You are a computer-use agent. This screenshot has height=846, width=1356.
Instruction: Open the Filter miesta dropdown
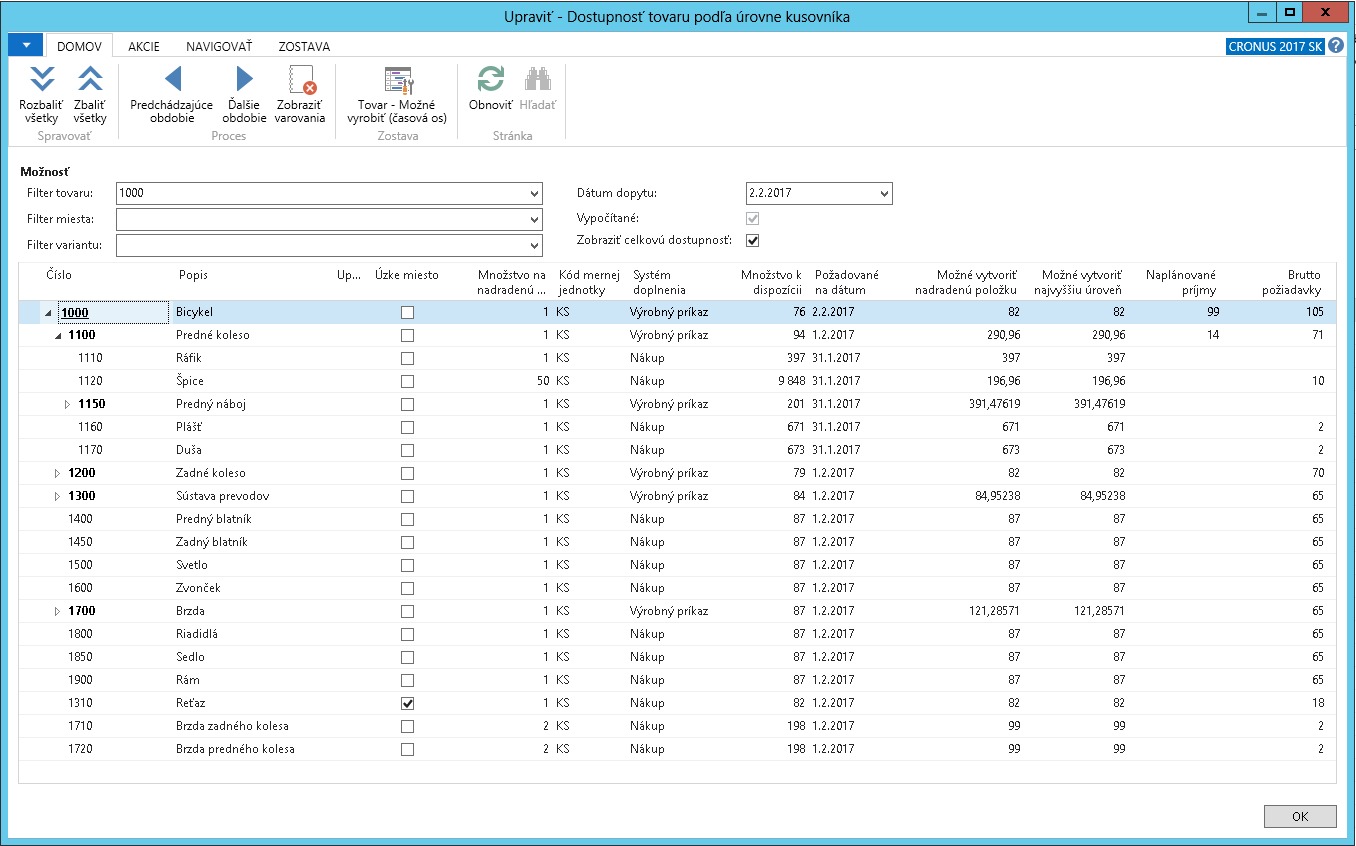point(534,219)
